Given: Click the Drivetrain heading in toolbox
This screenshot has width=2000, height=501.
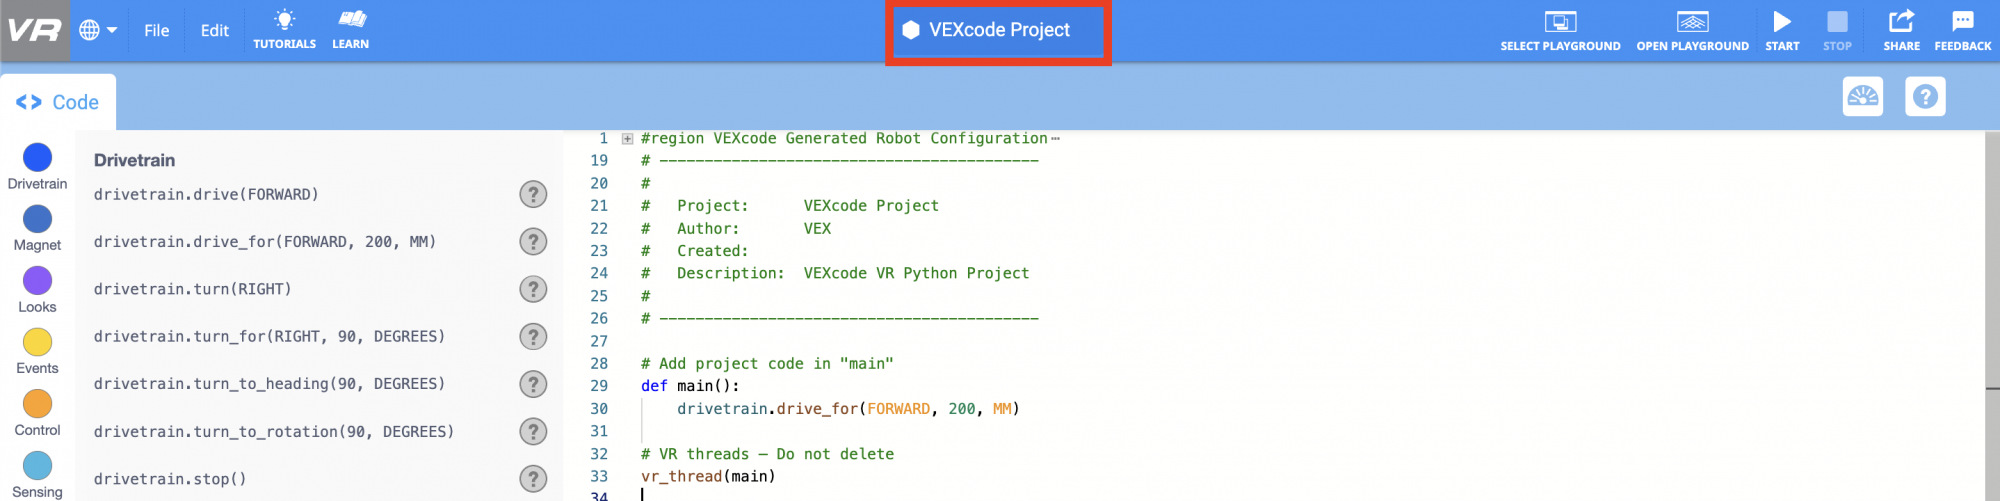Looking at the screenshot, I should click(134, 160).
